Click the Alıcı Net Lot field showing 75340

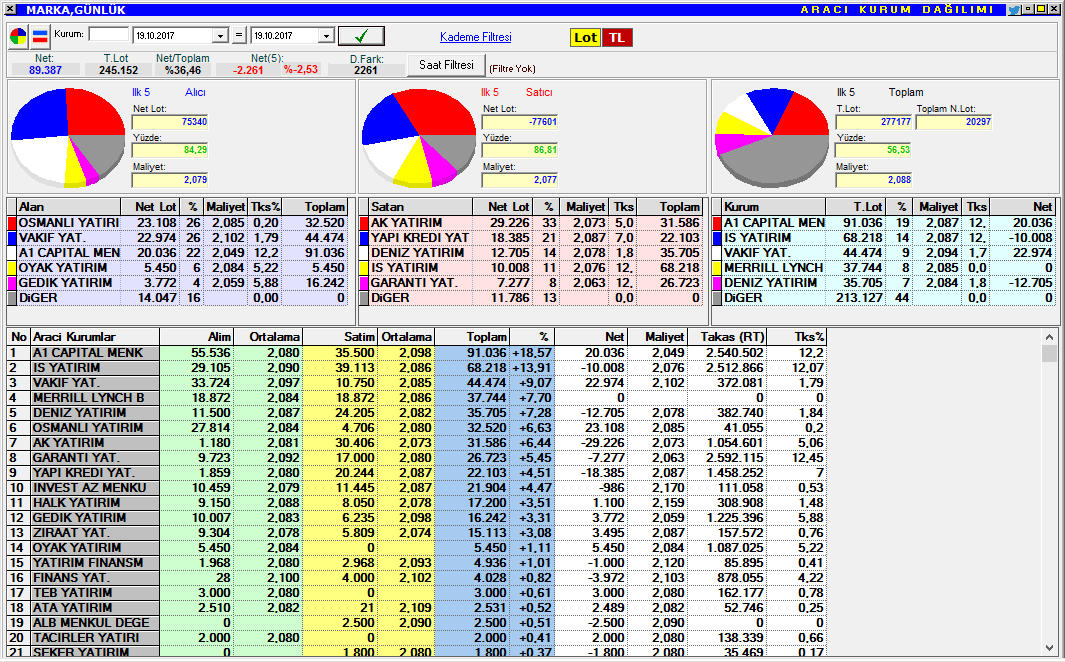[170, 122]
